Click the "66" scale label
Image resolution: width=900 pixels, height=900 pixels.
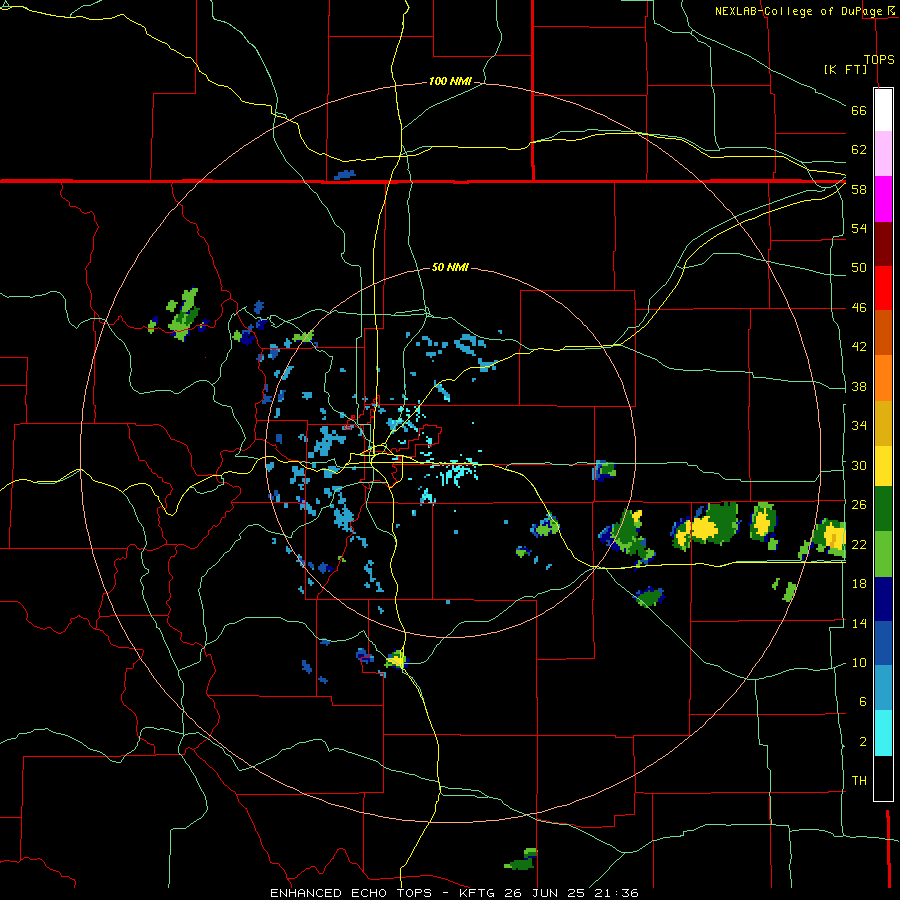pyautogui.click(x=859, y=110)
